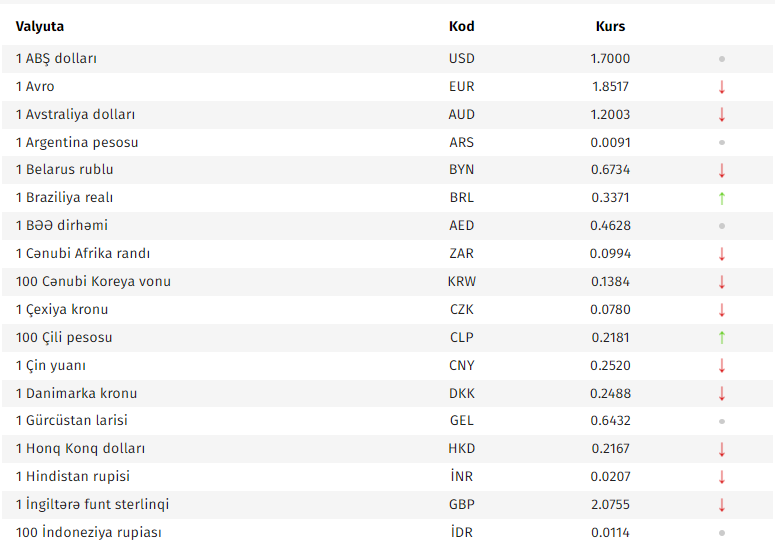Click the red down arrow for Çin yuanı

click(721, 366)
